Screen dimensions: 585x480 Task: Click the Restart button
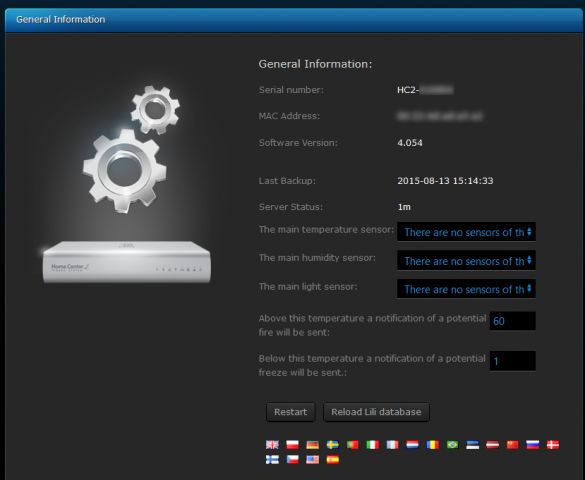coord(290,412)
